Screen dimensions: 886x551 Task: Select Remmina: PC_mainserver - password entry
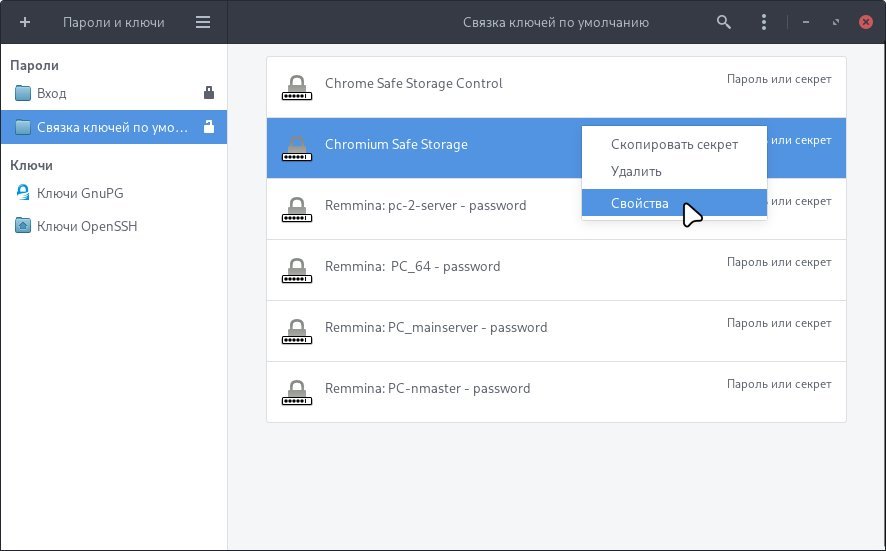click(435, 328)
